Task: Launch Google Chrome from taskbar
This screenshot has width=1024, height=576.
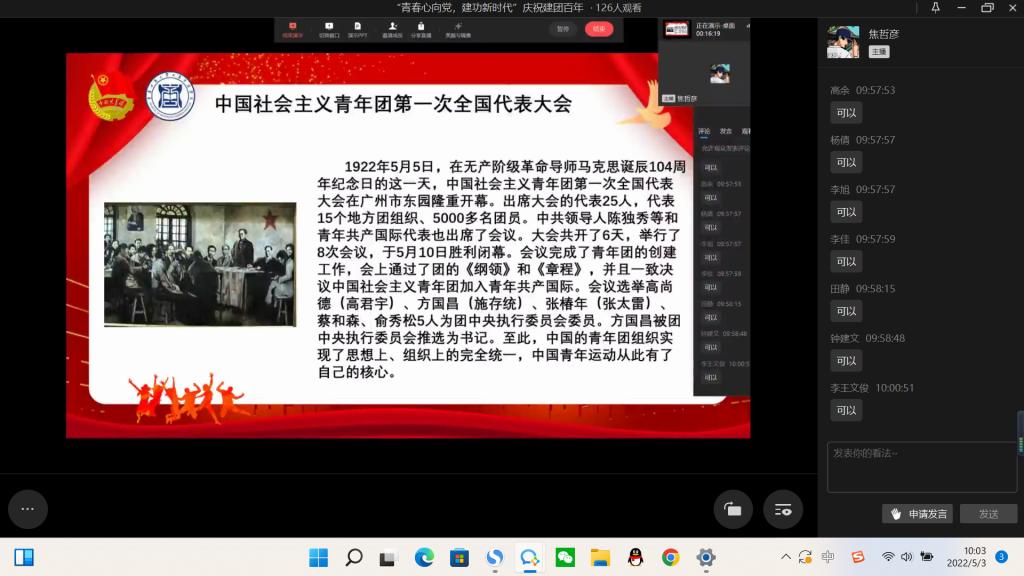Action: pos(670,557)
